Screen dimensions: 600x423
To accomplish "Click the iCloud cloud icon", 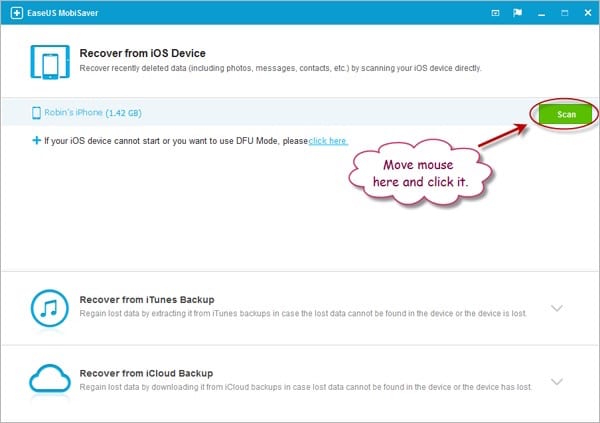I will pyautogui.click(x=50, y=379).
